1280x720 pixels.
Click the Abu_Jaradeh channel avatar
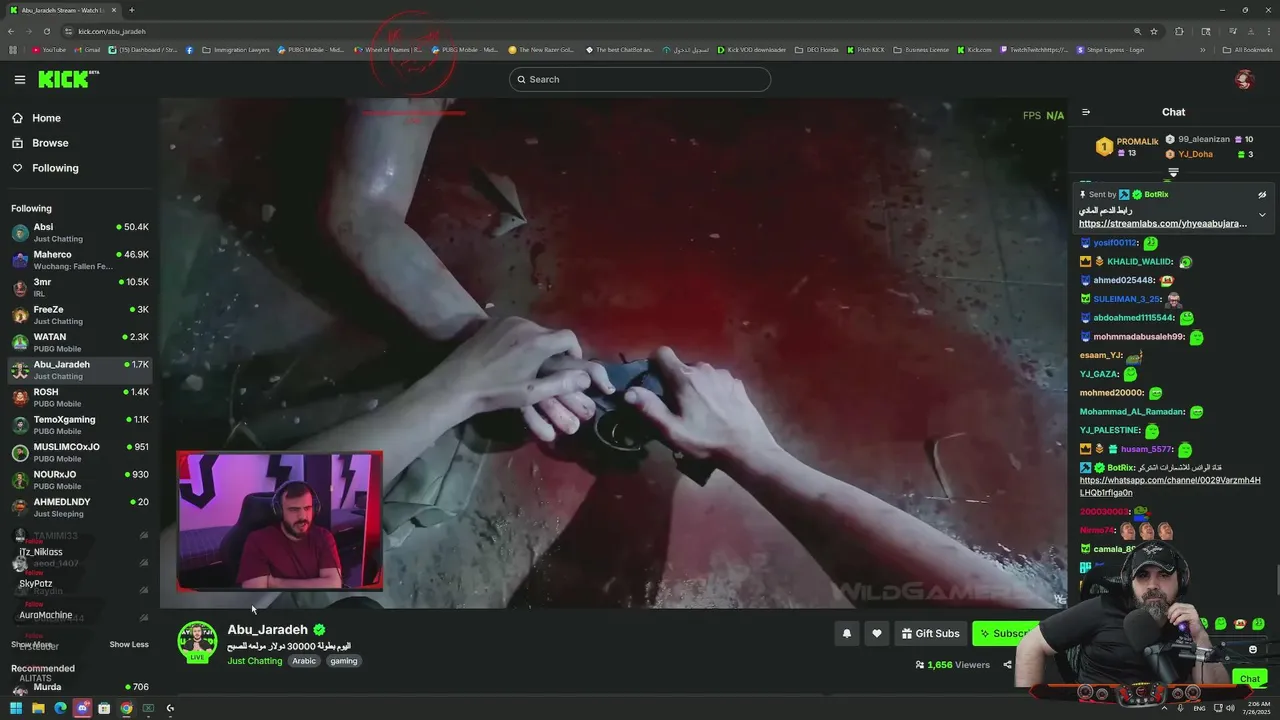tap(197, 642)
